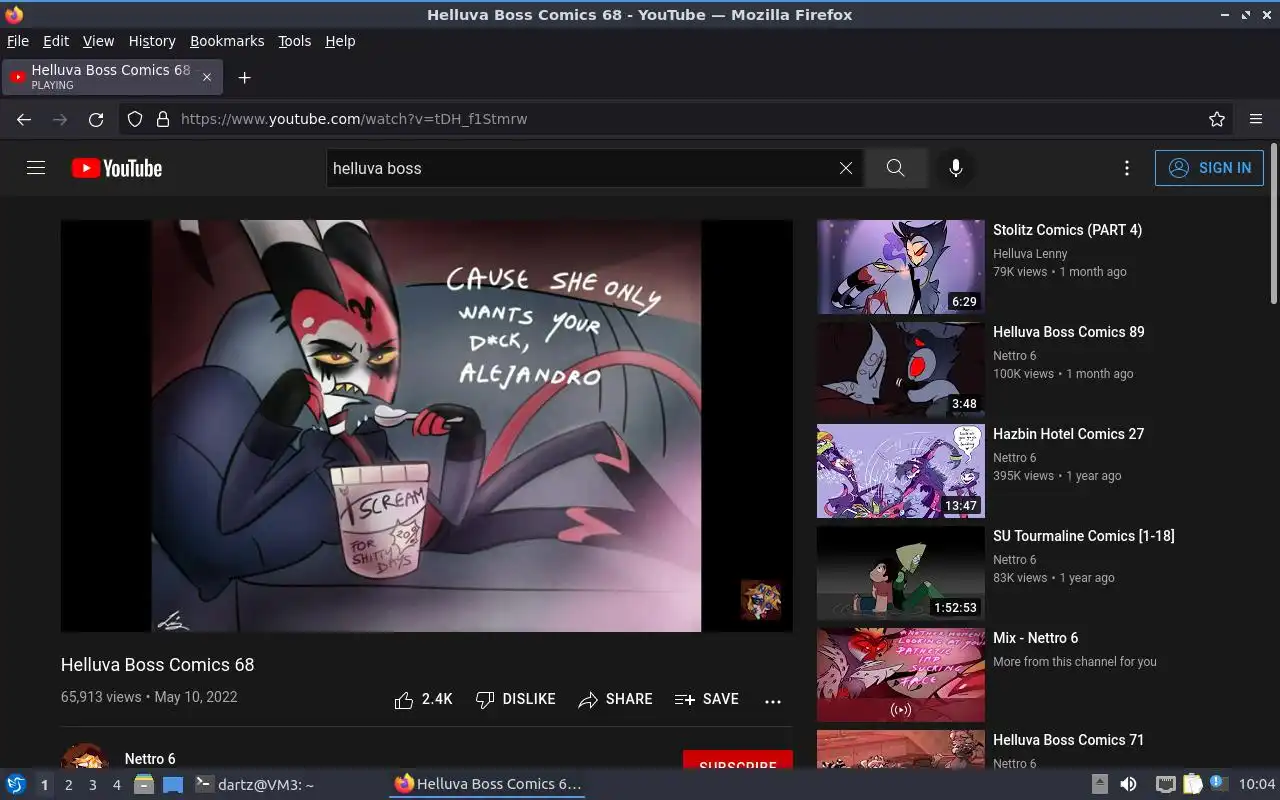
Task: Click Helluva Boss Comics 71 title
Action: 1068,740
